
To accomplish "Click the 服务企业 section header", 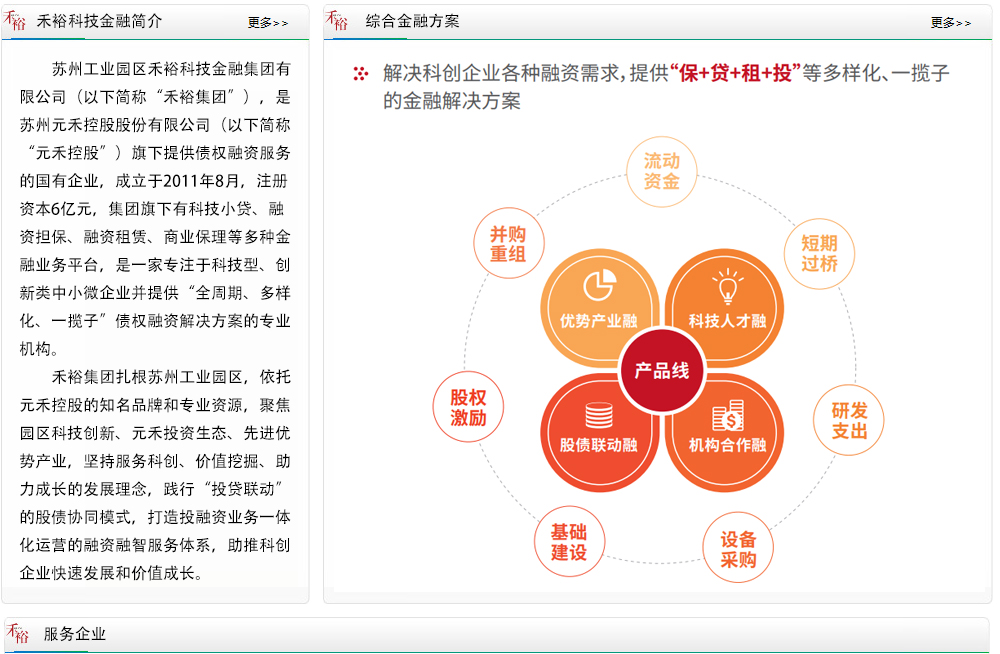I will 75,635.
